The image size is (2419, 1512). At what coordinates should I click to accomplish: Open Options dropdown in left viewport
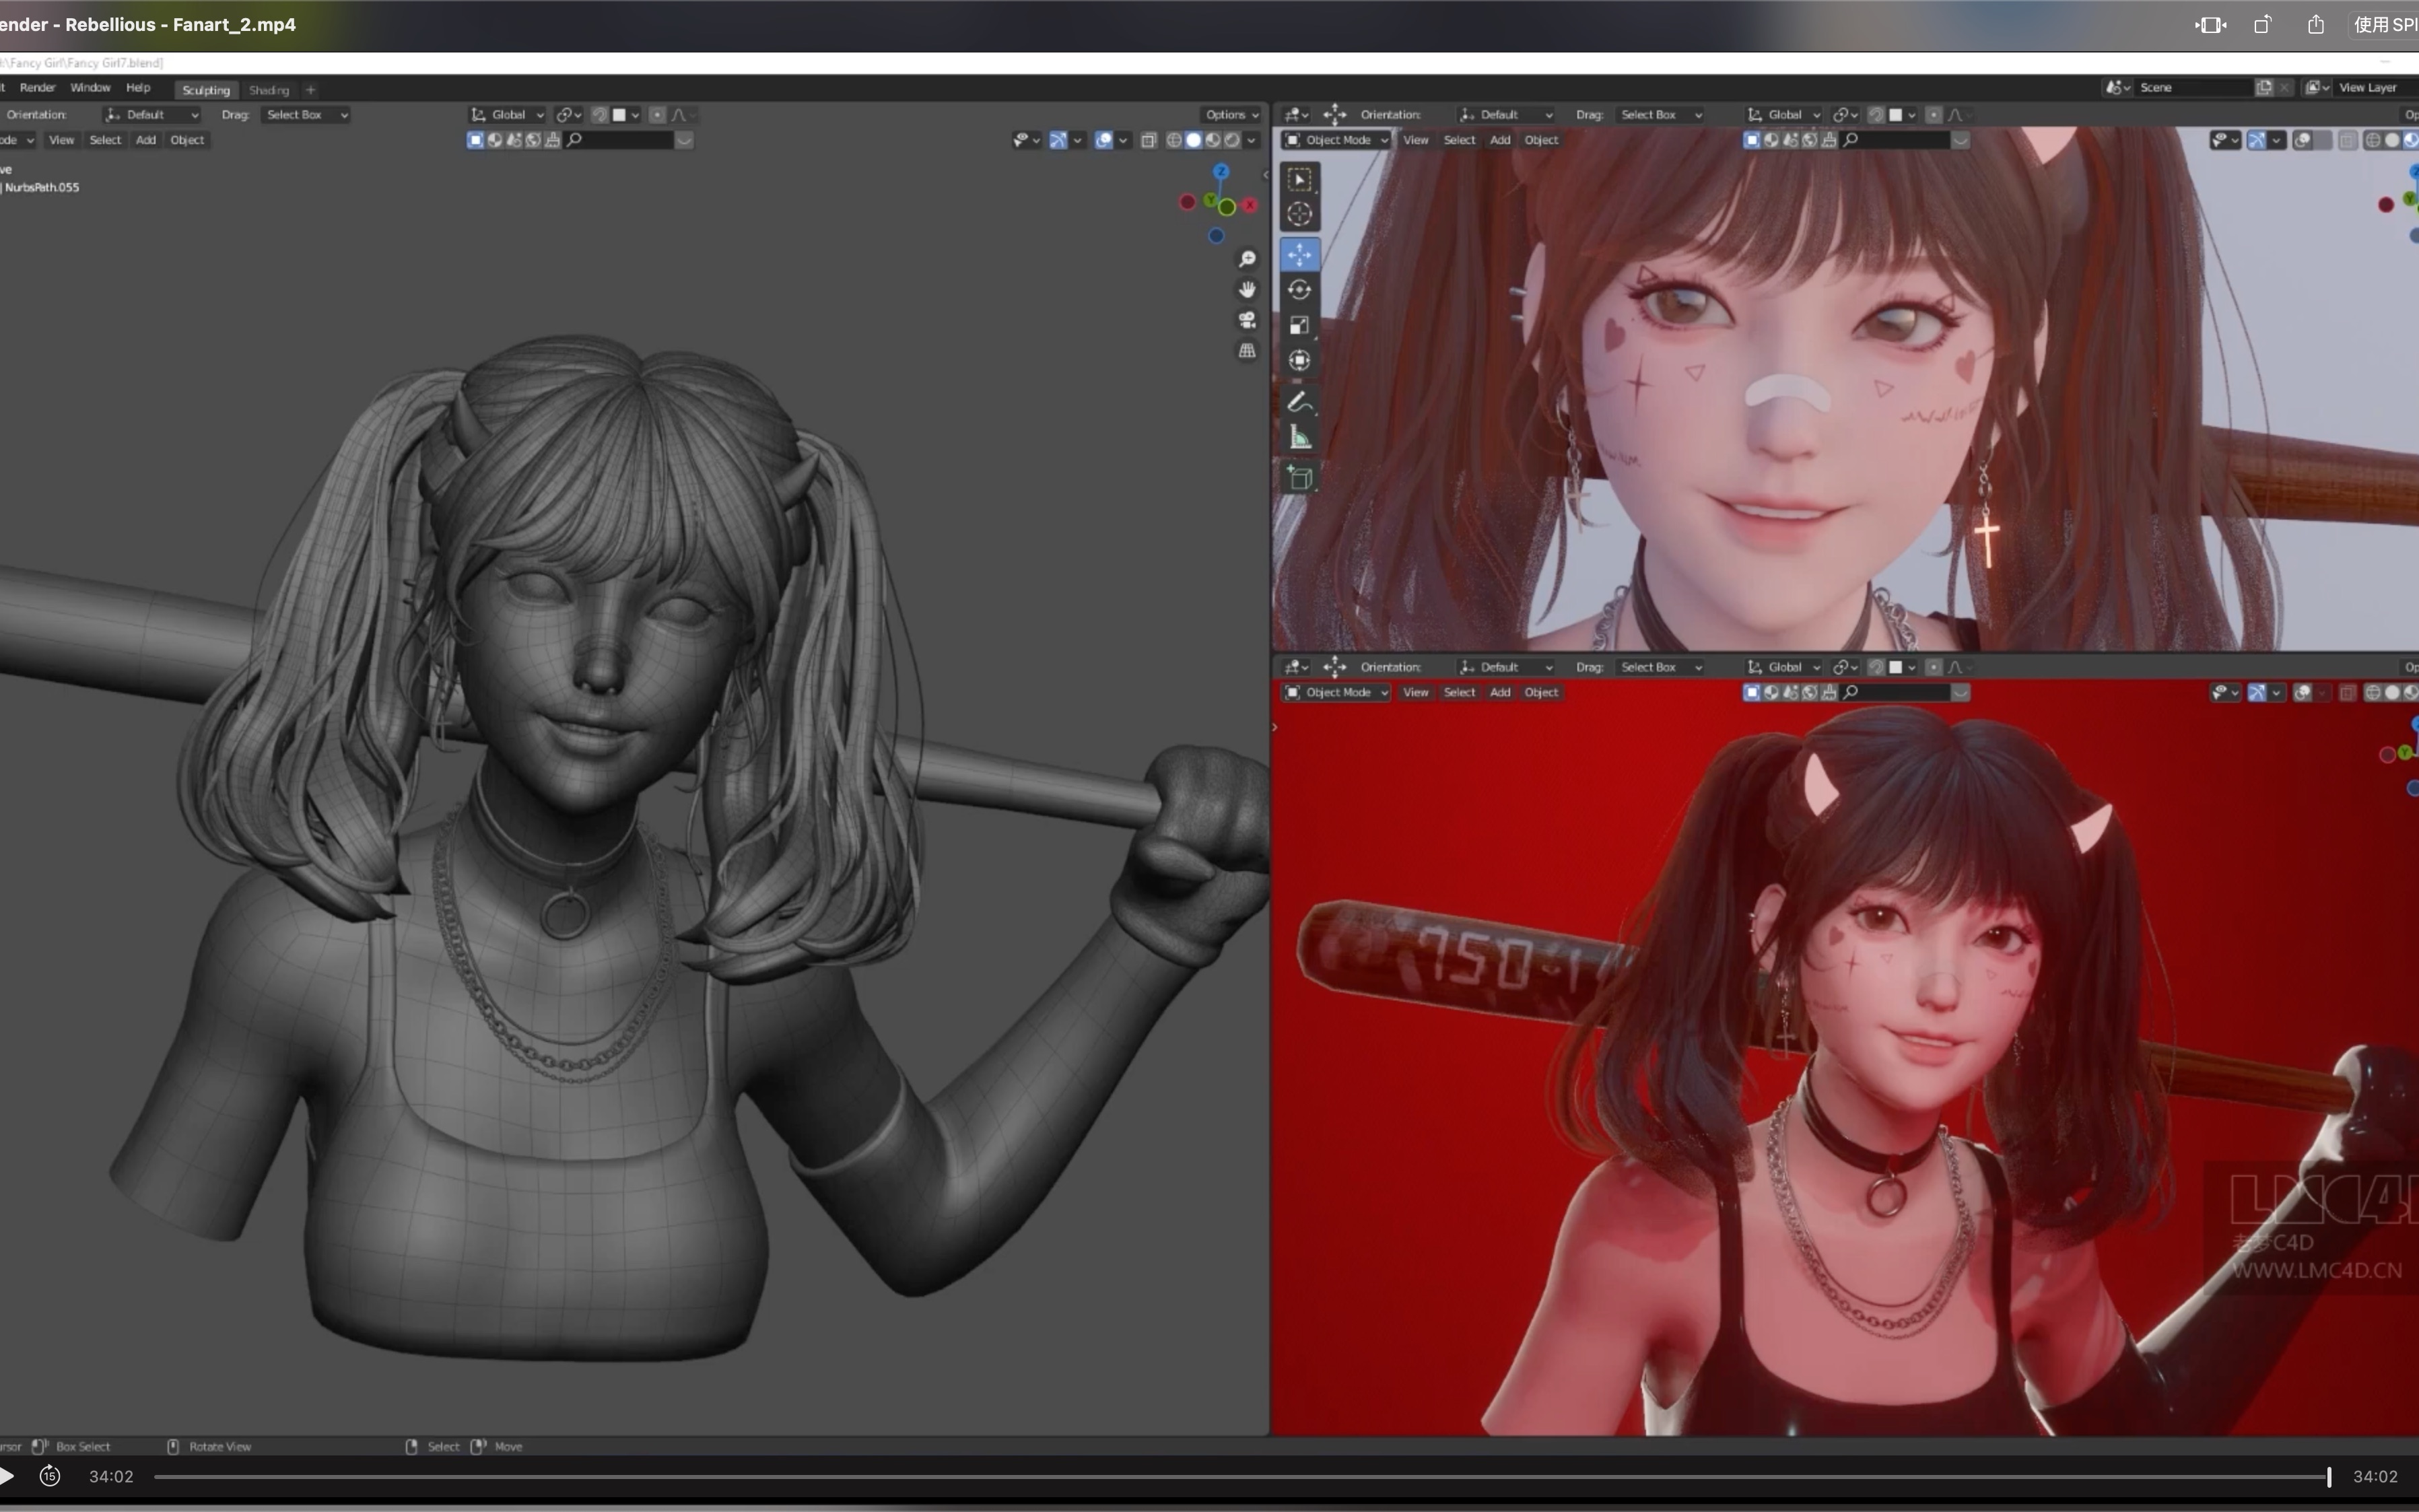click(1232, 115)
